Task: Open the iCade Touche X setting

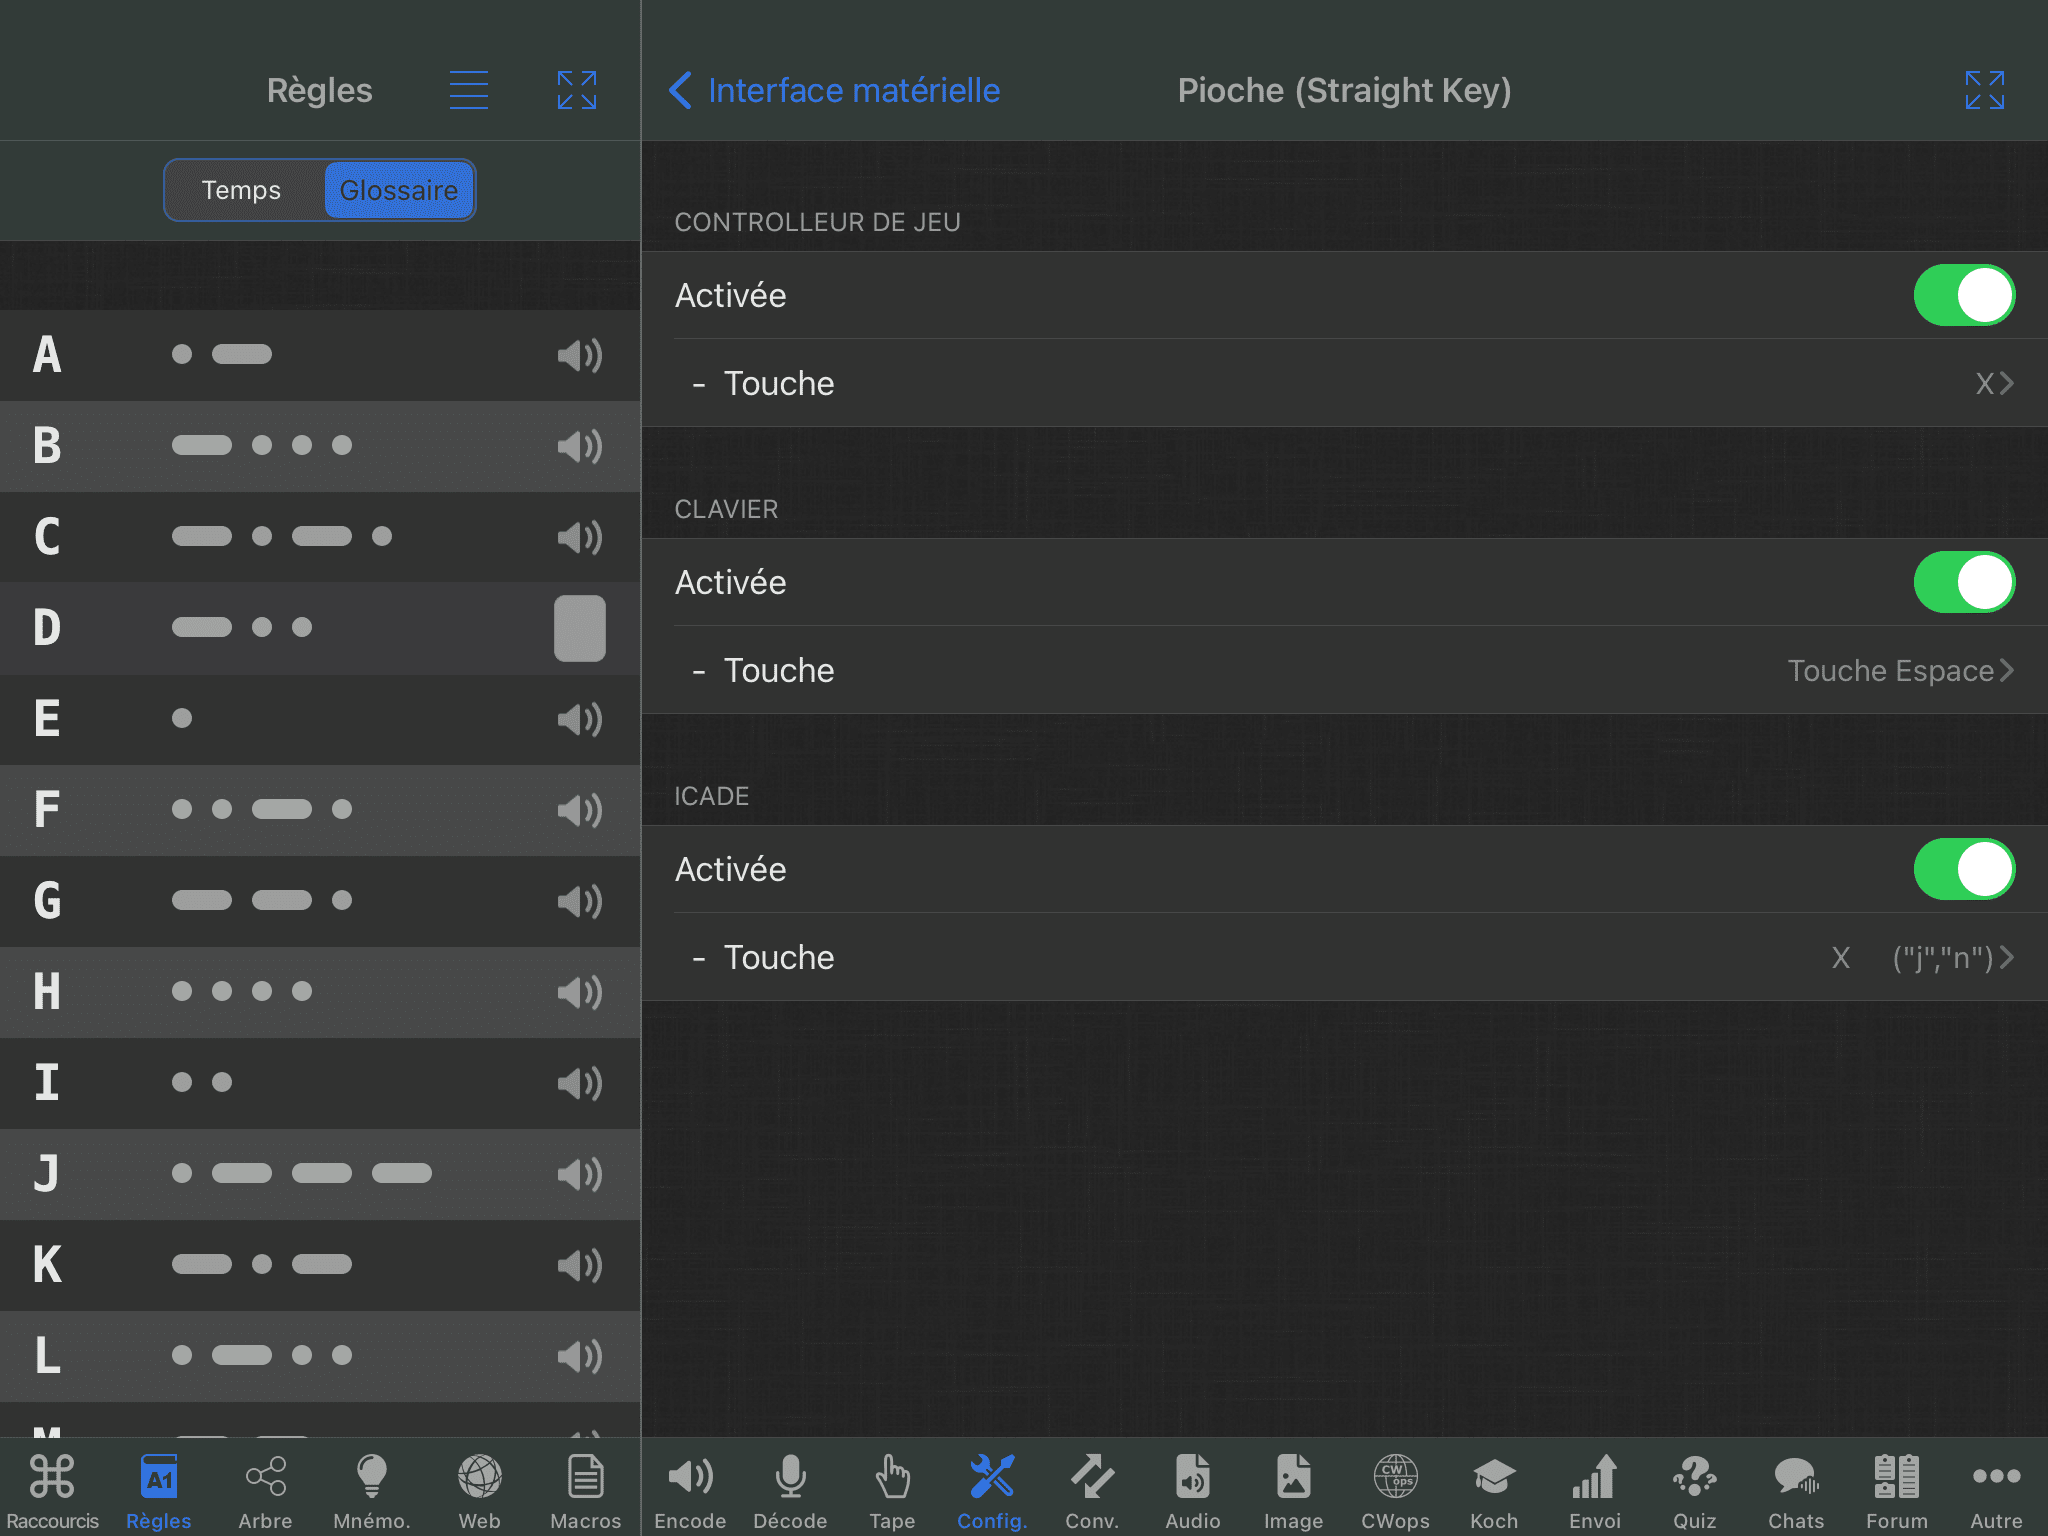Action: coord(1345,957)
